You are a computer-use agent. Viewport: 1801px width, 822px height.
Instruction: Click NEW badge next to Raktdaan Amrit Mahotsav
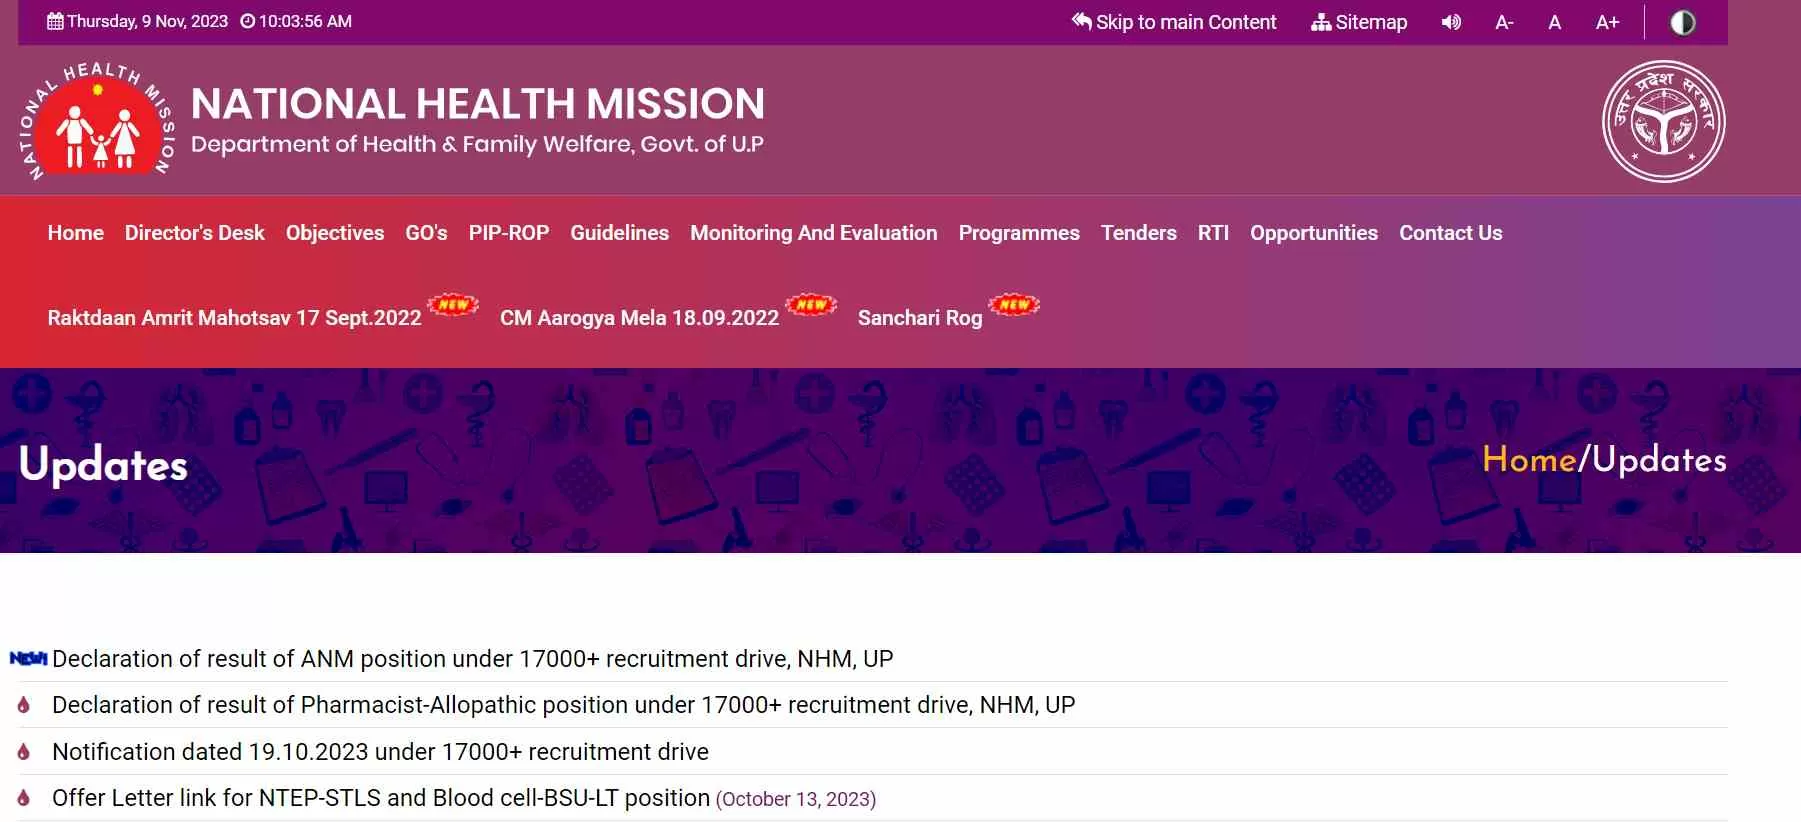point(453,305)
